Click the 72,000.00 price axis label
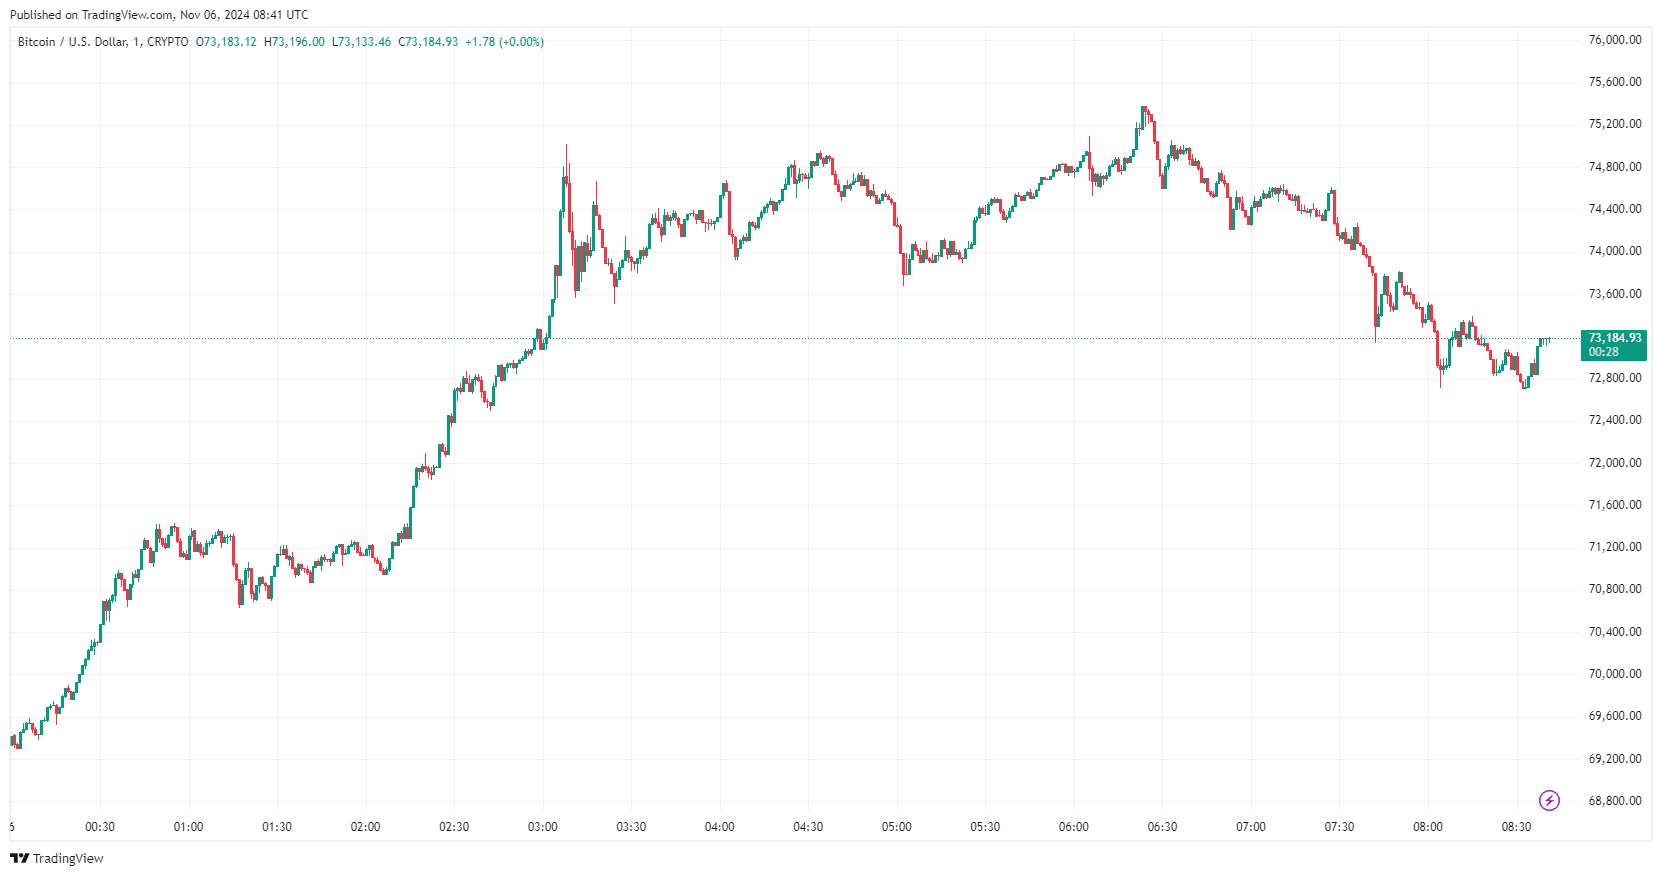The width and height of the screenshot is (1662, 876). pyautogui.click(x=1615, y=463)
